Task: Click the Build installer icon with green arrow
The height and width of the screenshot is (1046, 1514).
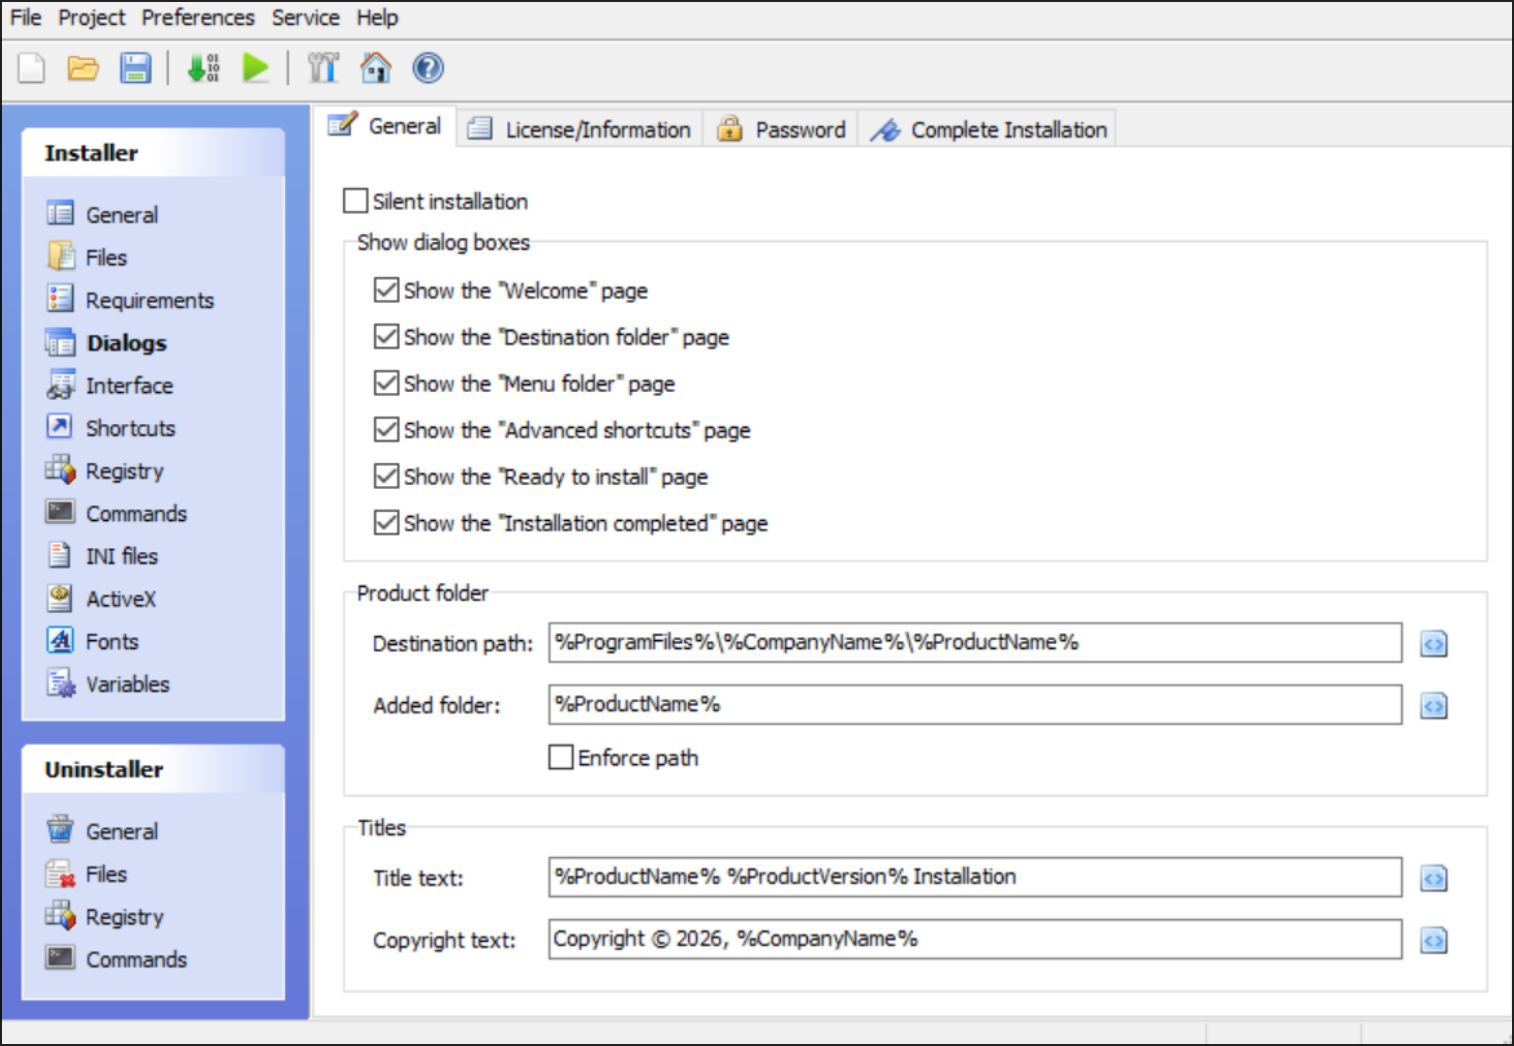Action: 204,68
